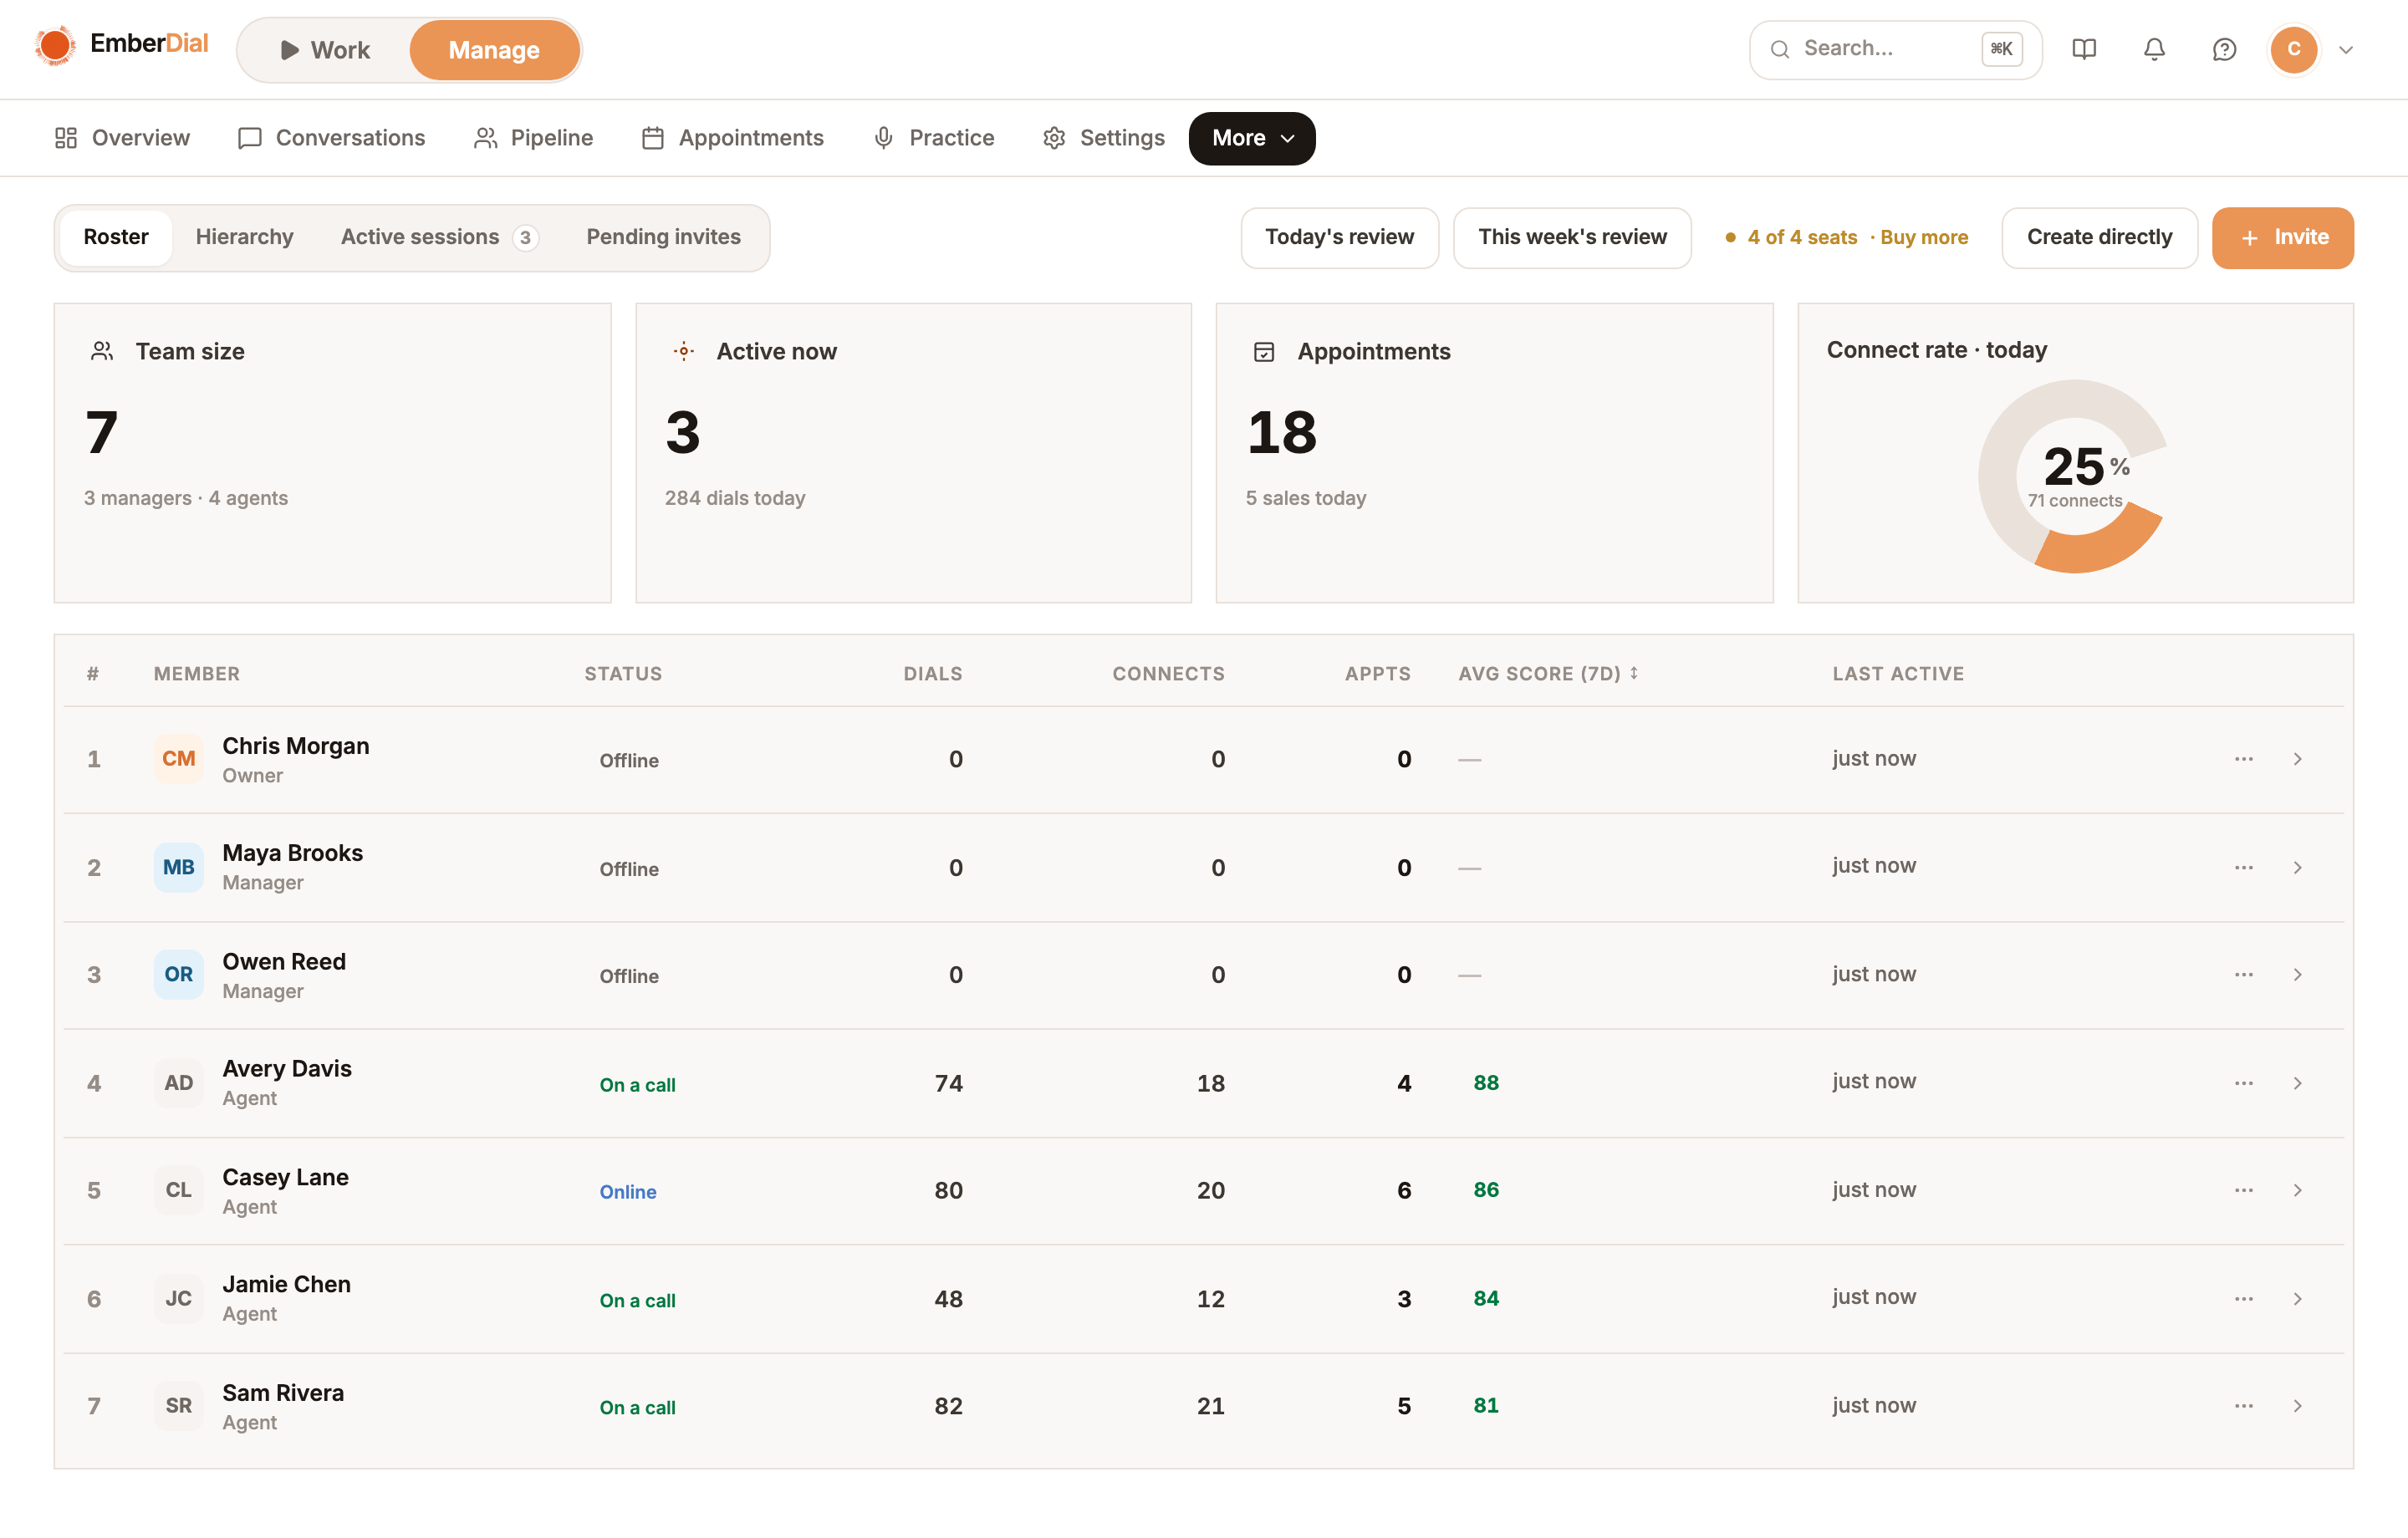This screenshot has width=2408, height=1538.
Task: Expand Chris Morgan row chevron
Action: [2298, 759]
